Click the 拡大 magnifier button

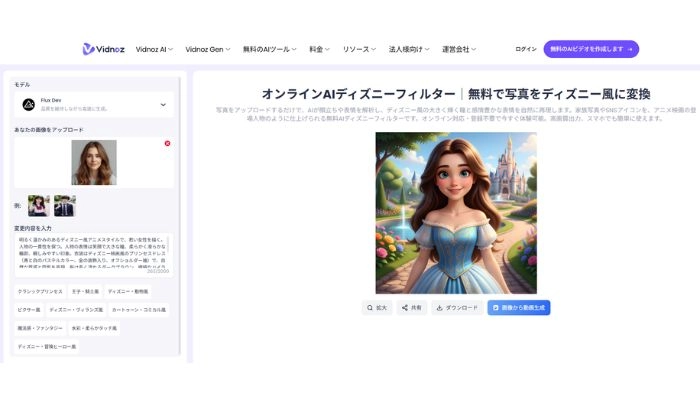pyautogui.click(x=377, y=308)
